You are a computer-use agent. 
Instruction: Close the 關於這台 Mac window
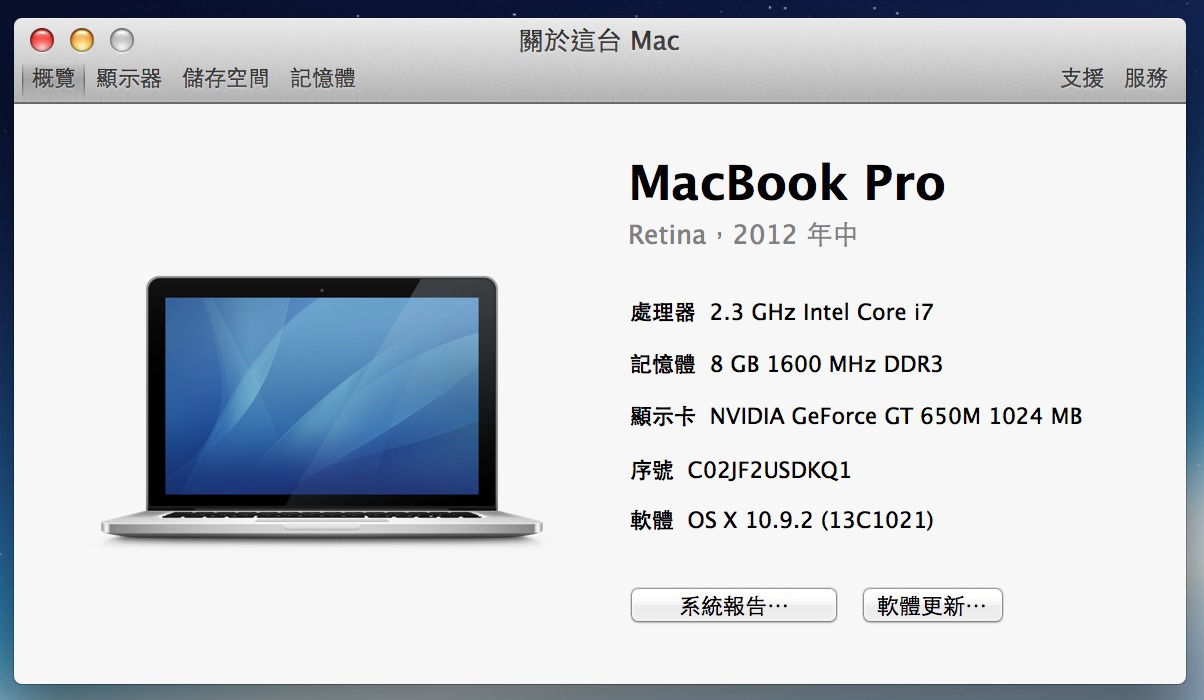coord(42,40)
